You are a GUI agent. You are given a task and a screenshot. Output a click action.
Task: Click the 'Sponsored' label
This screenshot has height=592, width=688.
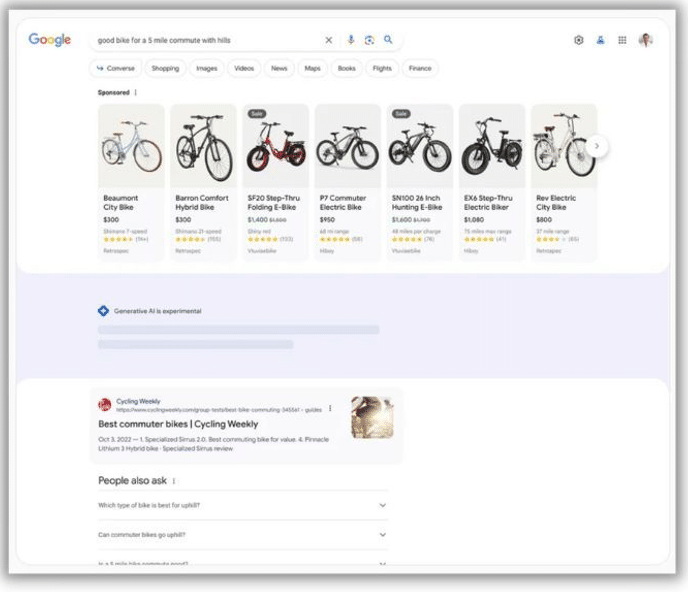click(x=114, y=92)
